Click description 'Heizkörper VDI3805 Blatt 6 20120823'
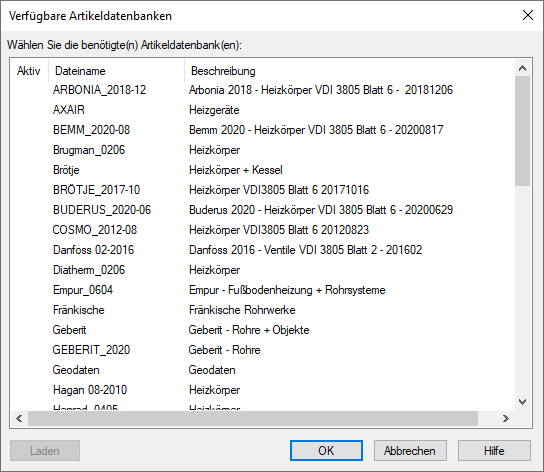The width and height of the screenshot is (544, 472). tap(279, 230)
